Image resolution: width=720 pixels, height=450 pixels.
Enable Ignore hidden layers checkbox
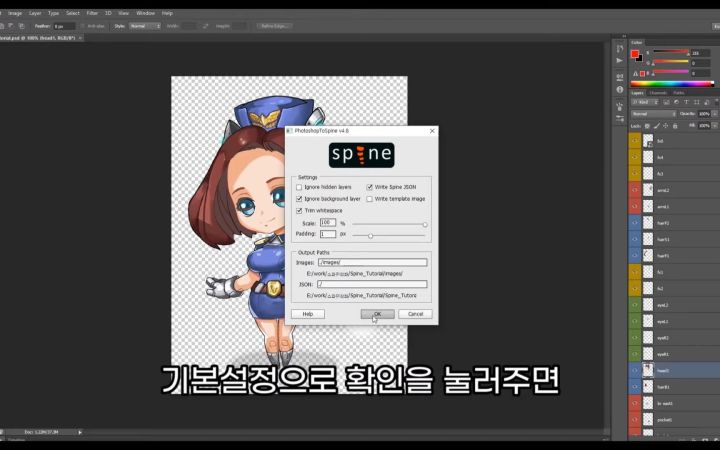coord(299,187)
